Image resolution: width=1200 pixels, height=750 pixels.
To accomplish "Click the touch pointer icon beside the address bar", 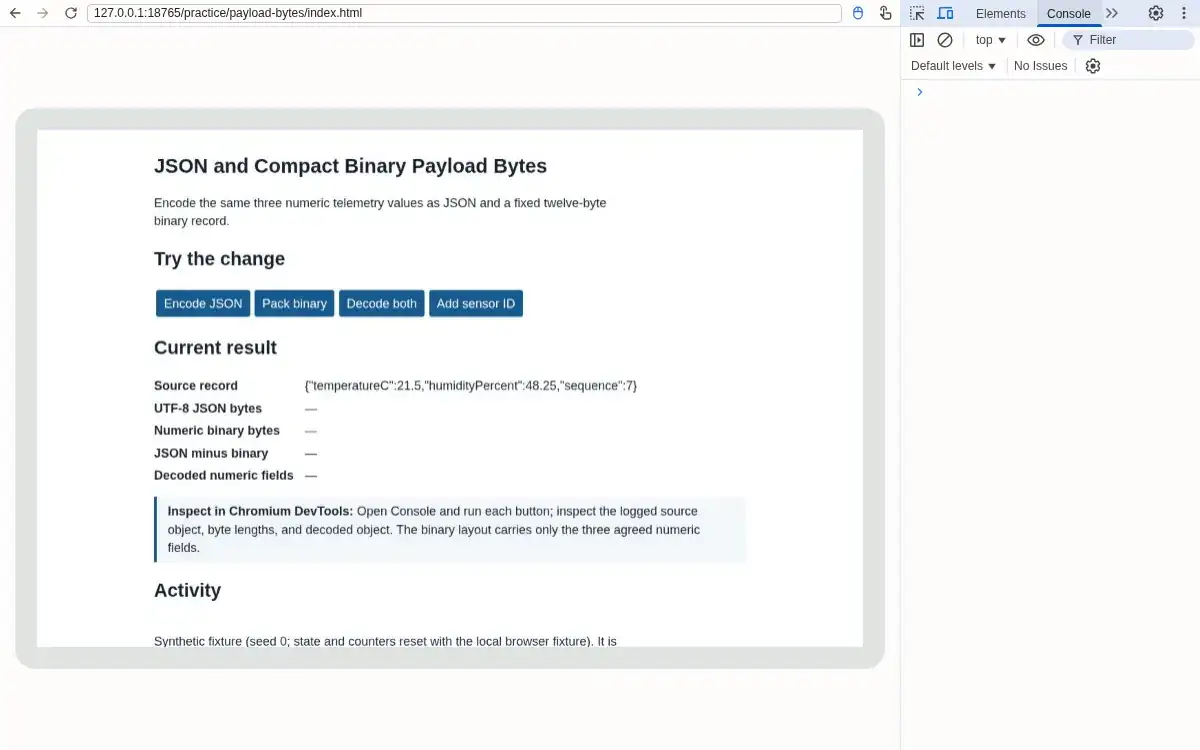I will (885, 13).
